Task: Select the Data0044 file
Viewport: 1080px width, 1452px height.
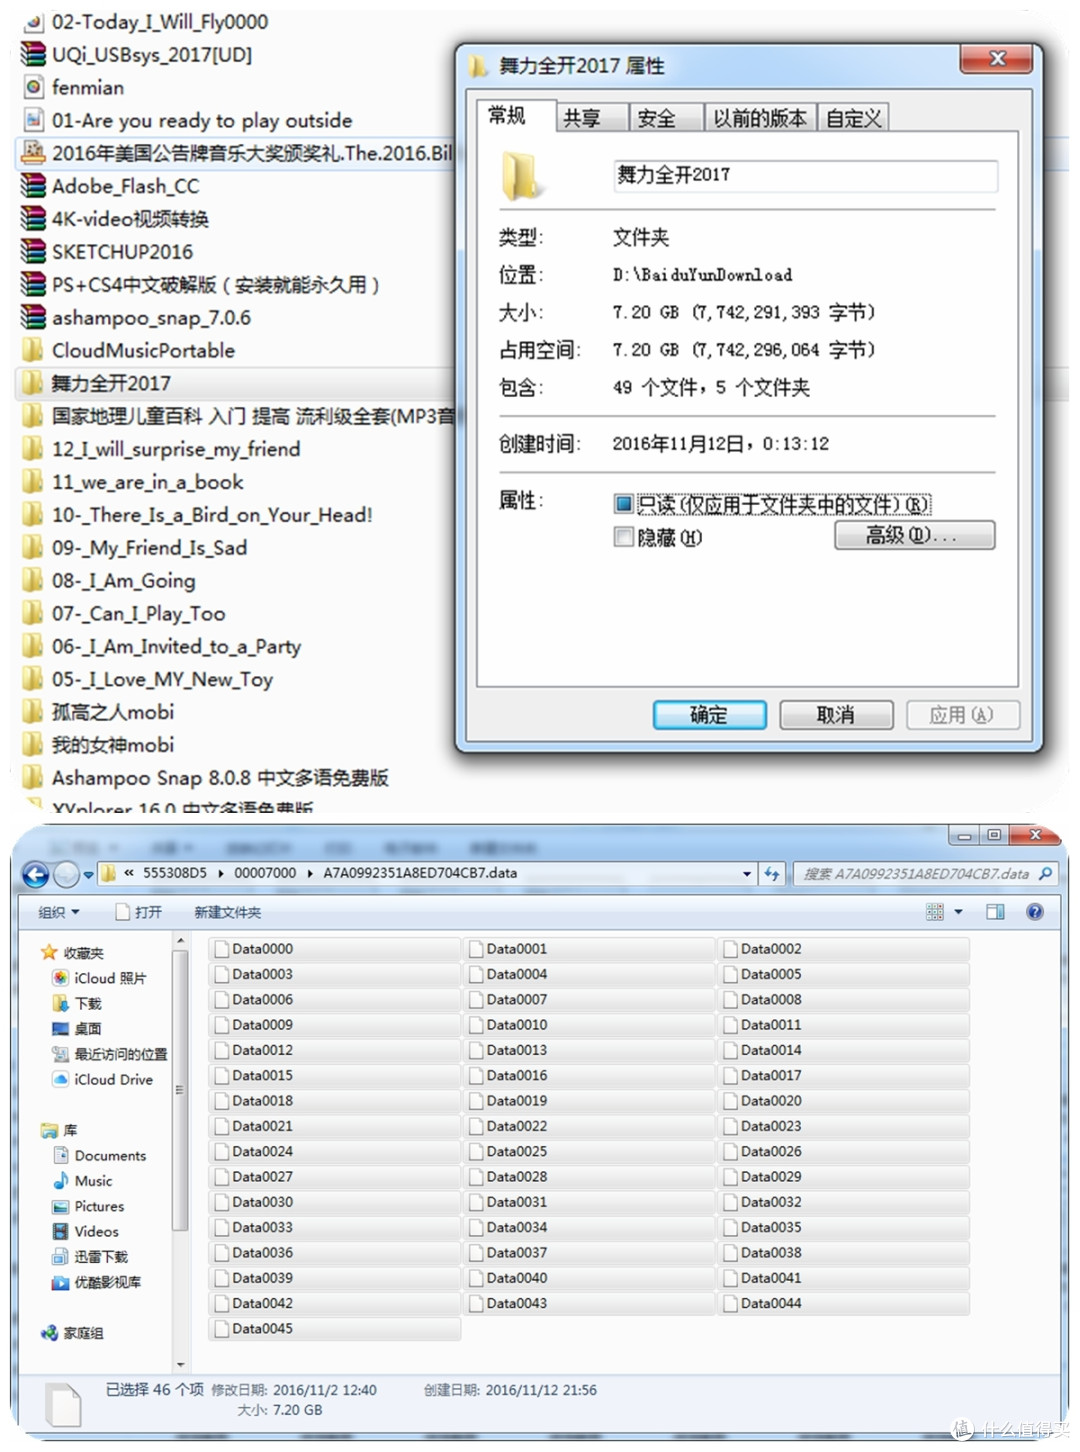Action: (x=843, y=1303)
